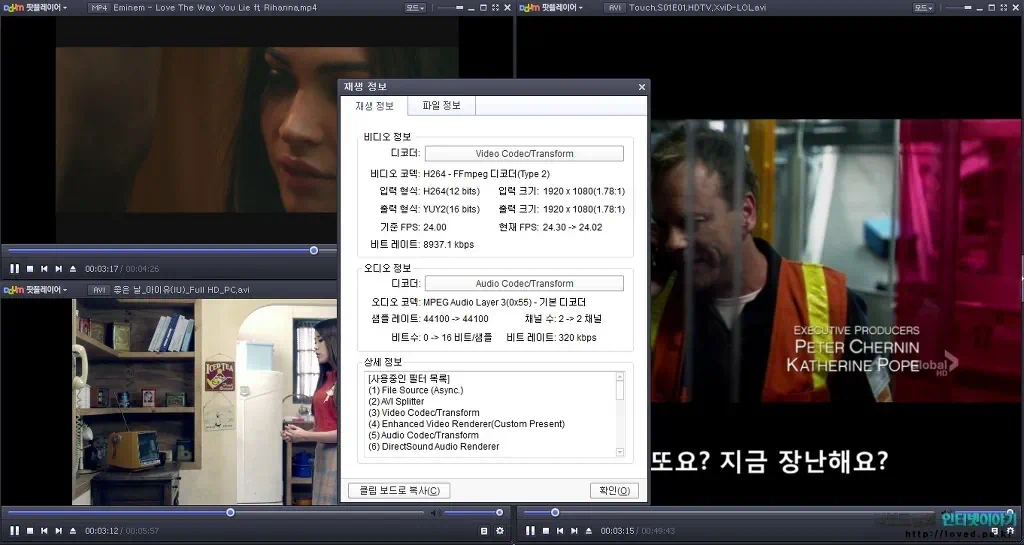Toggle fullscreen icon in Eminem player title bar

pyautogui.click(x=495, y=8)
